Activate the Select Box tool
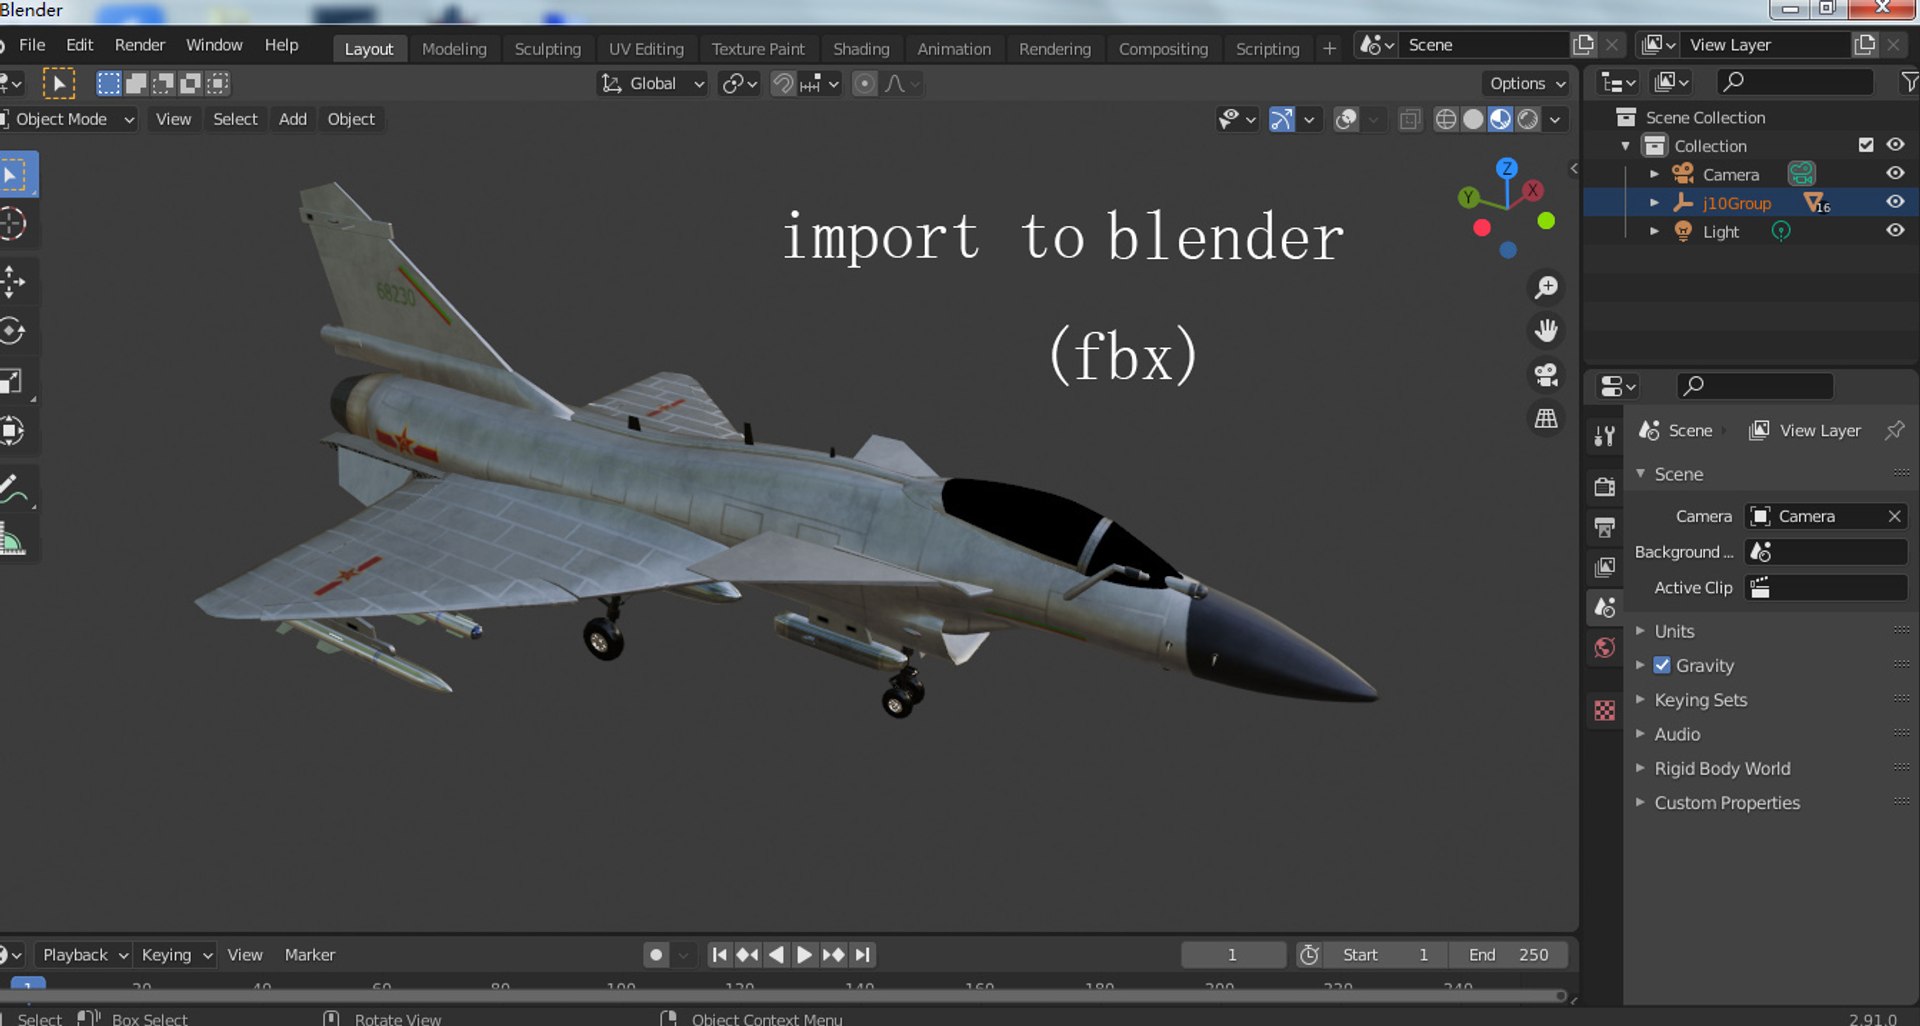 pos(13,175)
